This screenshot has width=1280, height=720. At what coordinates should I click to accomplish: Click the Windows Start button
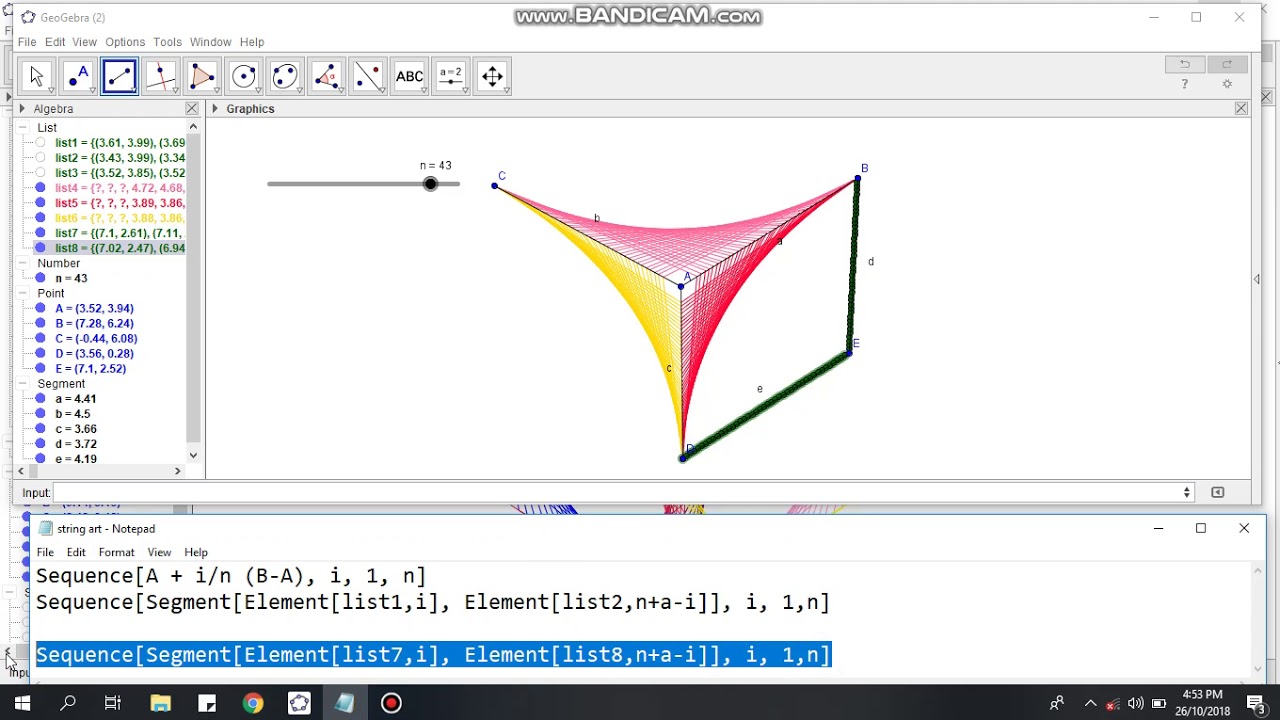22,703
